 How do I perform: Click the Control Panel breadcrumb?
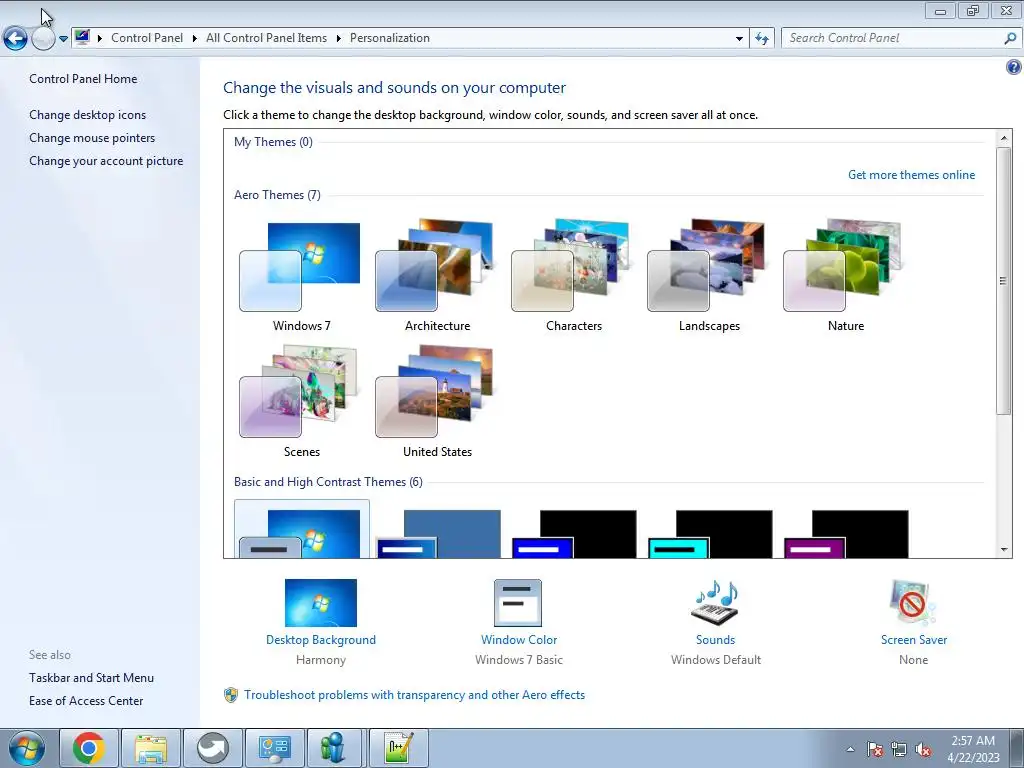coord(147,38)
